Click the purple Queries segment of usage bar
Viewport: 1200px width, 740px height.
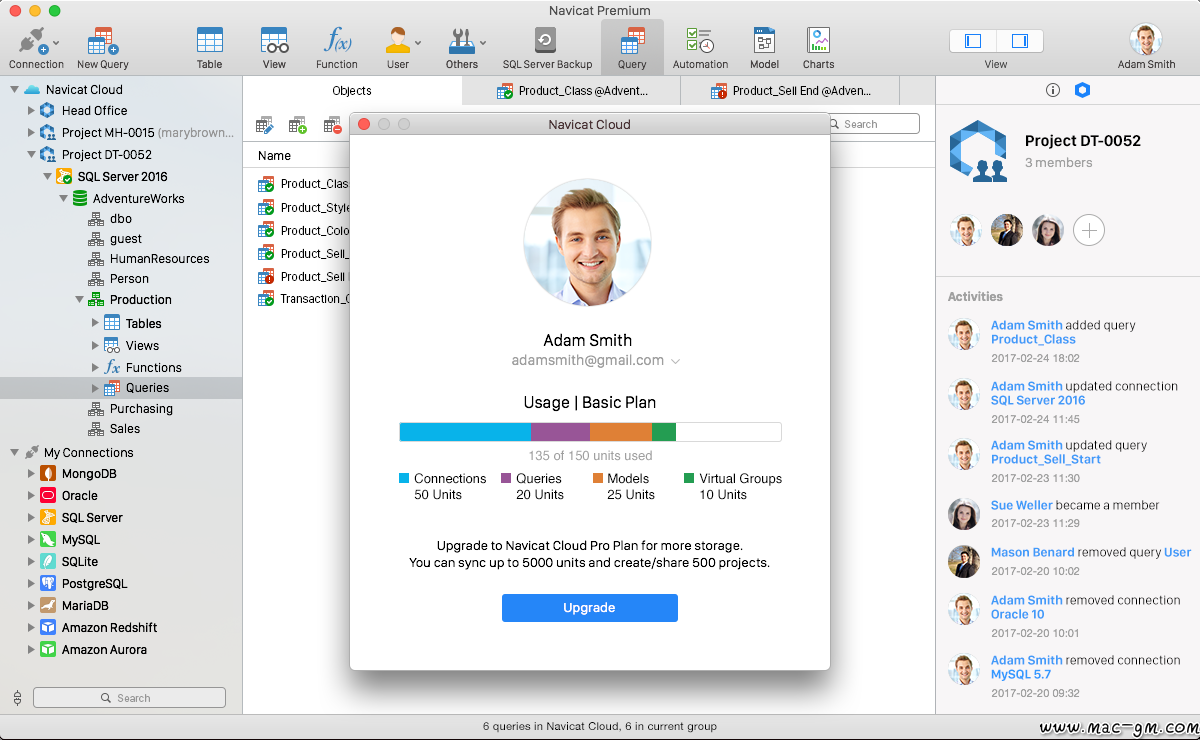tap(560, 432)
